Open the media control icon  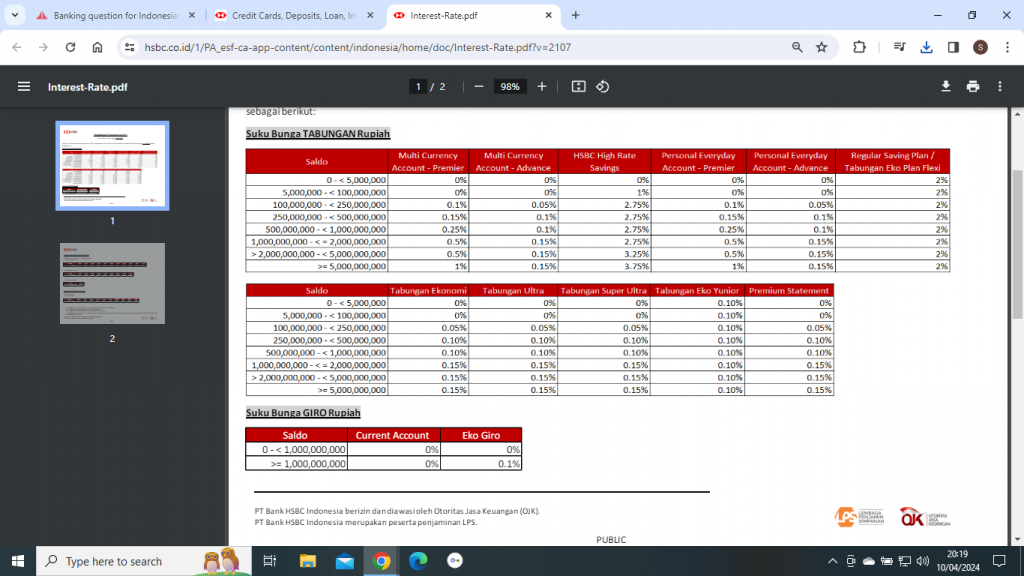click(x=899, y=47)
